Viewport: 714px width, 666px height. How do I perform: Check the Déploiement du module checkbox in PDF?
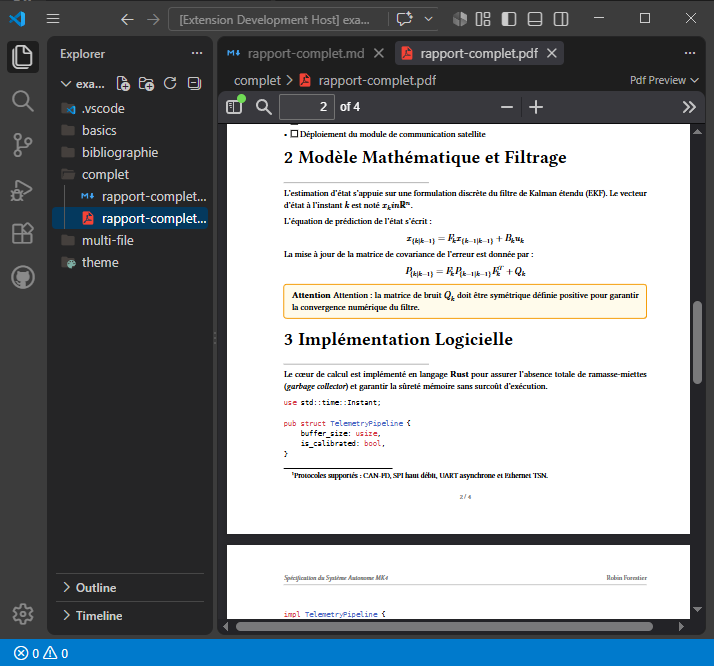pyautogui.click(x=294, y=134)
